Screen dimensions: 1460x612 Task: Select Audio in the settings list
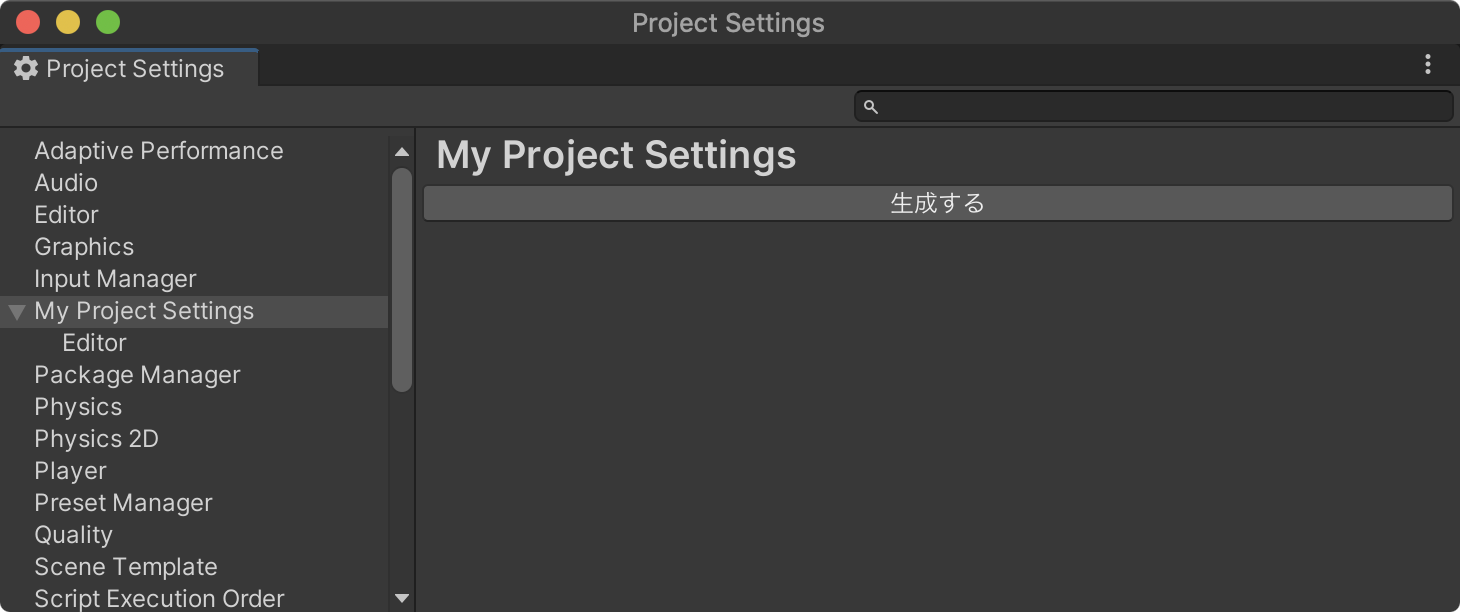pos(66,183)
